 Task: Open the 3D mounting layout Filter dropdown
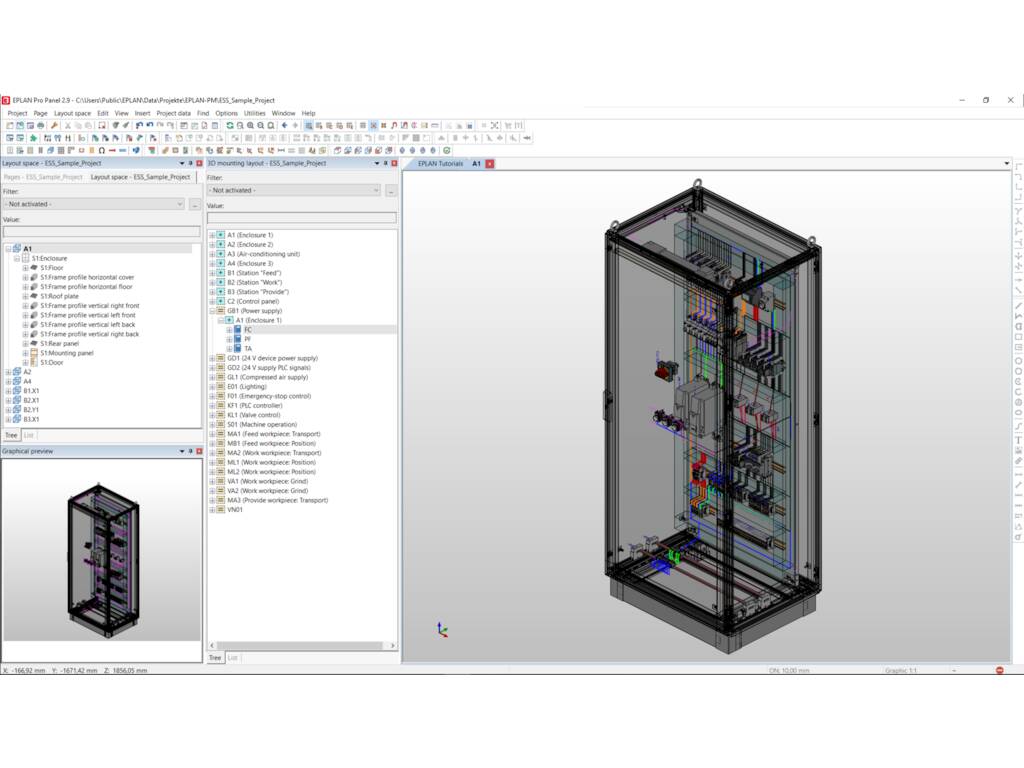click(376, 190)
